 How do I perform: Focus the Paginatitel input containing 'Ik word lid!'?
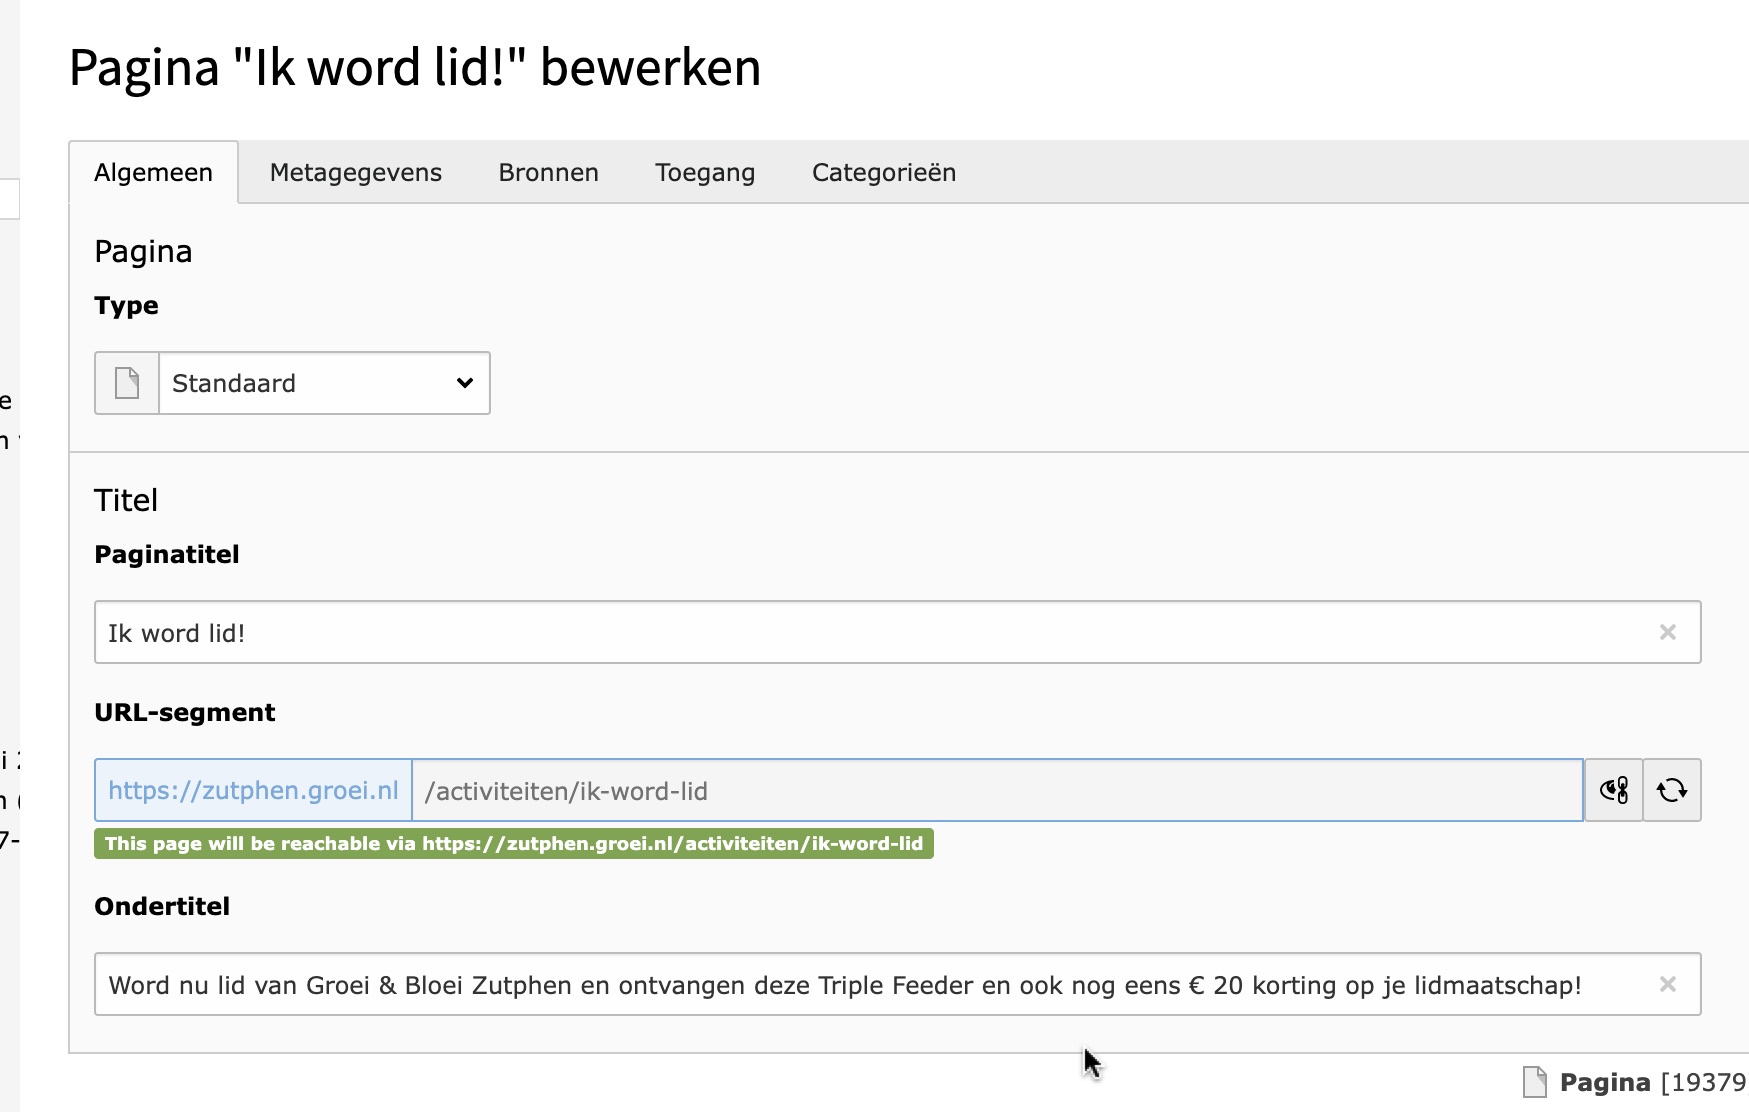[x=870, y=632]
